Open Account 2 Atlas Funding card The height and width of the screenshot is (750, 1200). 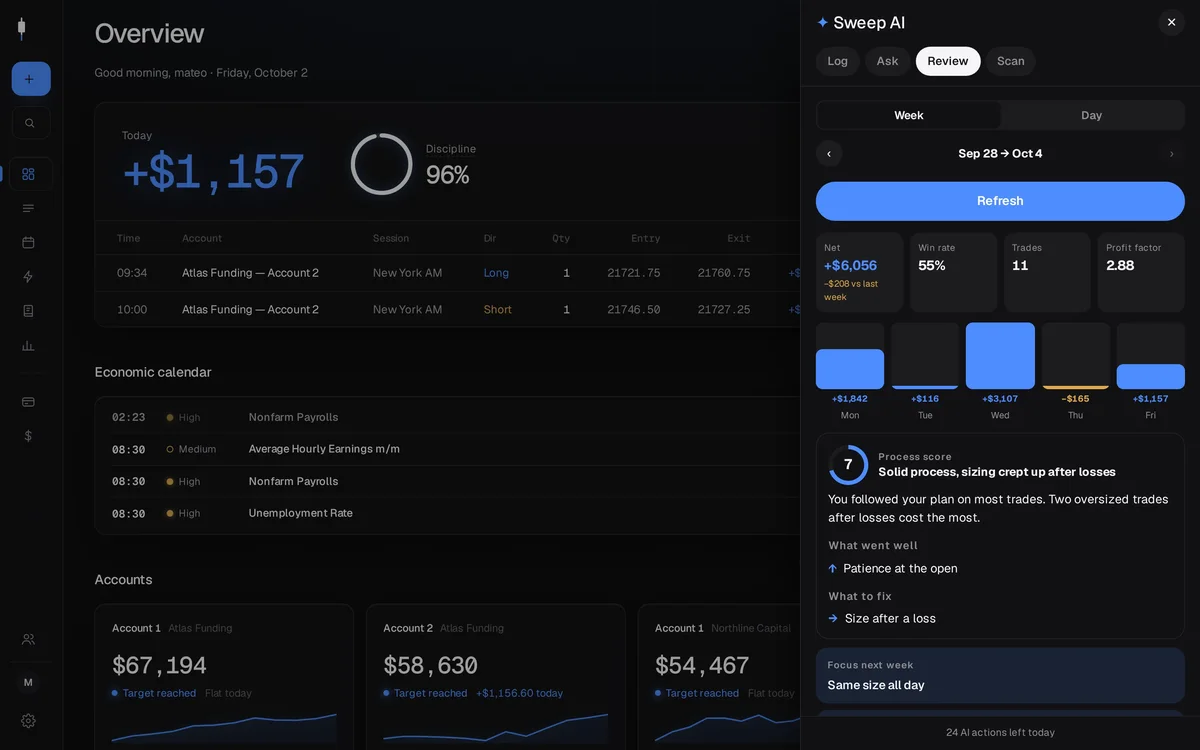pyautogui.click(x=496, y=677)
